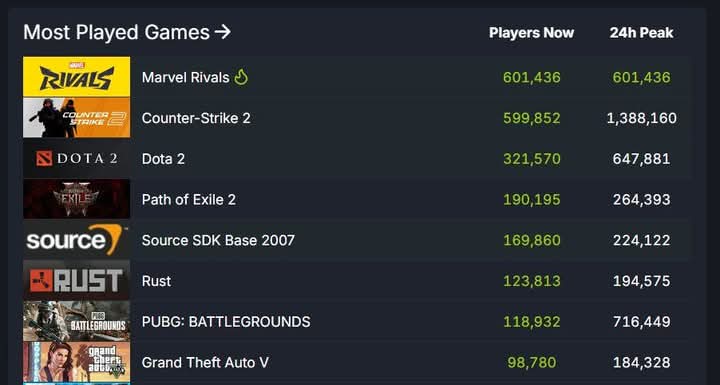Open the Counter-Strike 2 title link
720x385 pixels.
(196, 118)
